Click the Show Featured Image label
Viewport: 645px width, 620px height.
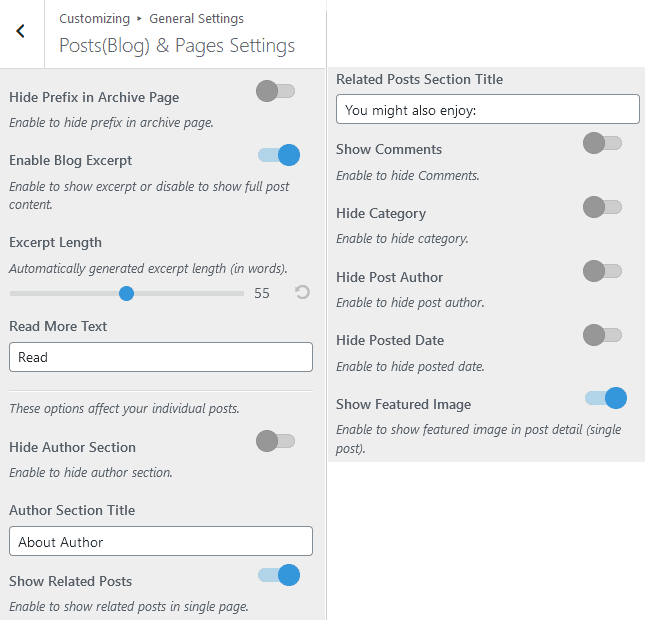(404, 404)
